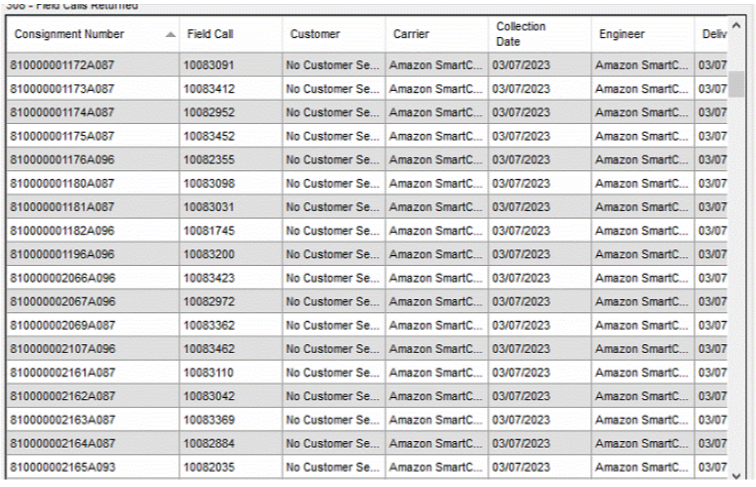Image resolution: width=756 pixels, height=487 pixels.
Task: Click field call 10082884
Action: [209, 441]
